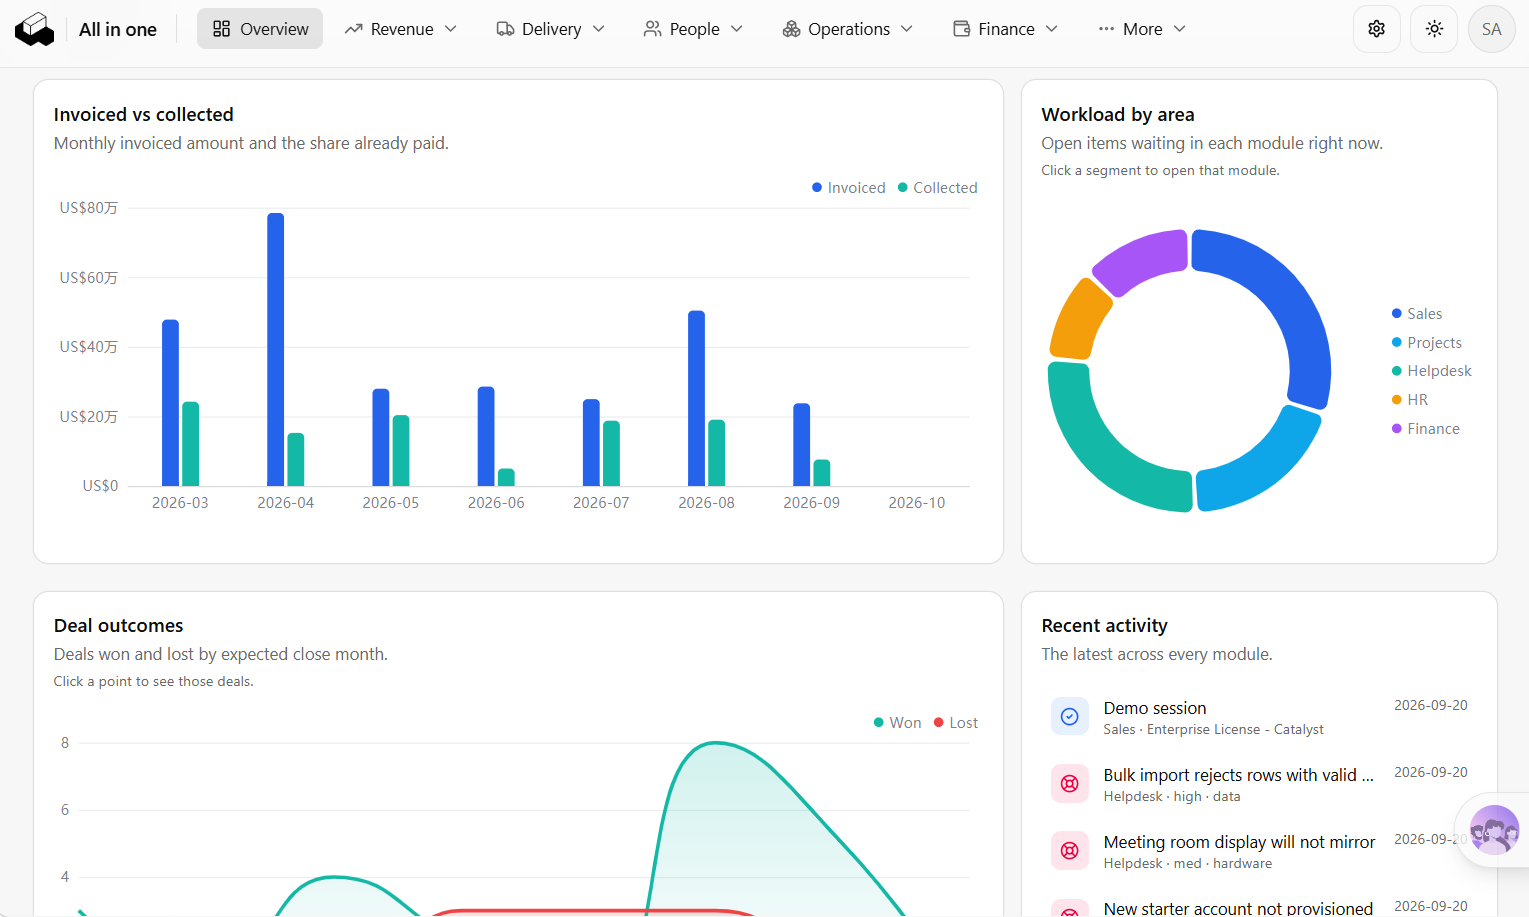Viewport: 1529px width, 917px height.
Task: Click the More ellipsis icon
Action: pyautogui.click(x=1106, y=29)
